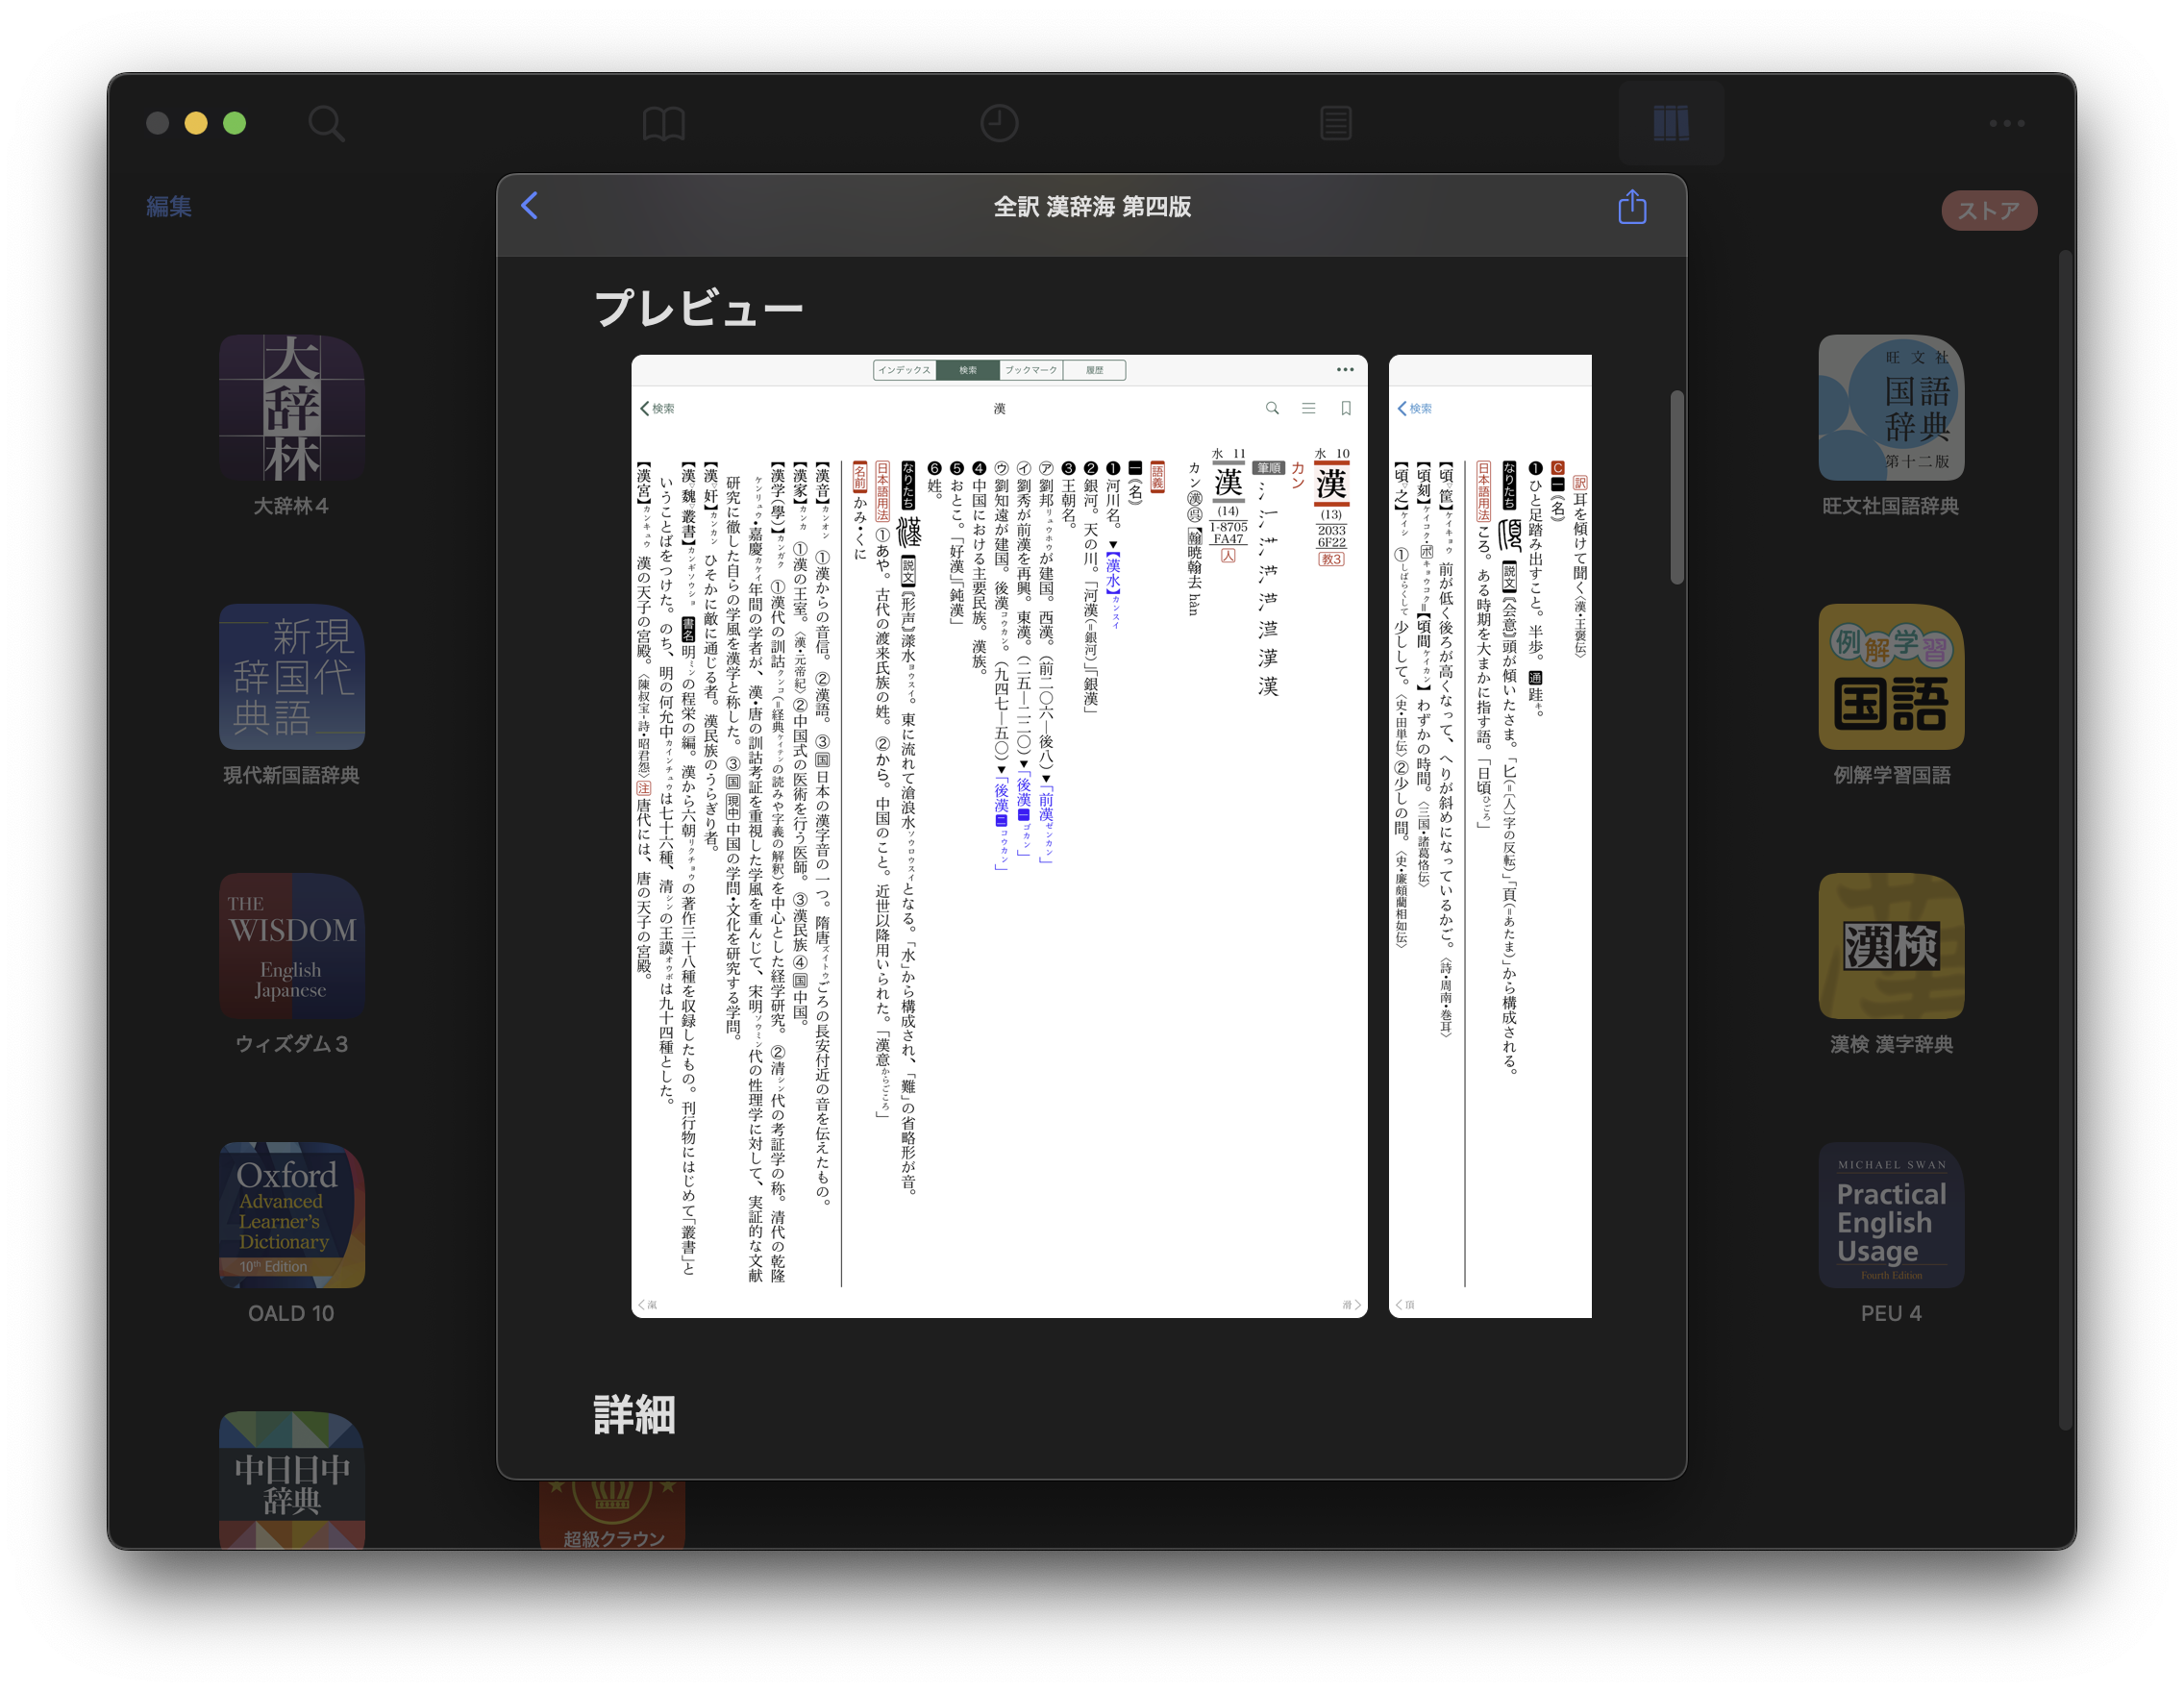Click the second partial preview screenshot
The width and height of the screenshot is (2184, 1692).
click(1489, 836)
